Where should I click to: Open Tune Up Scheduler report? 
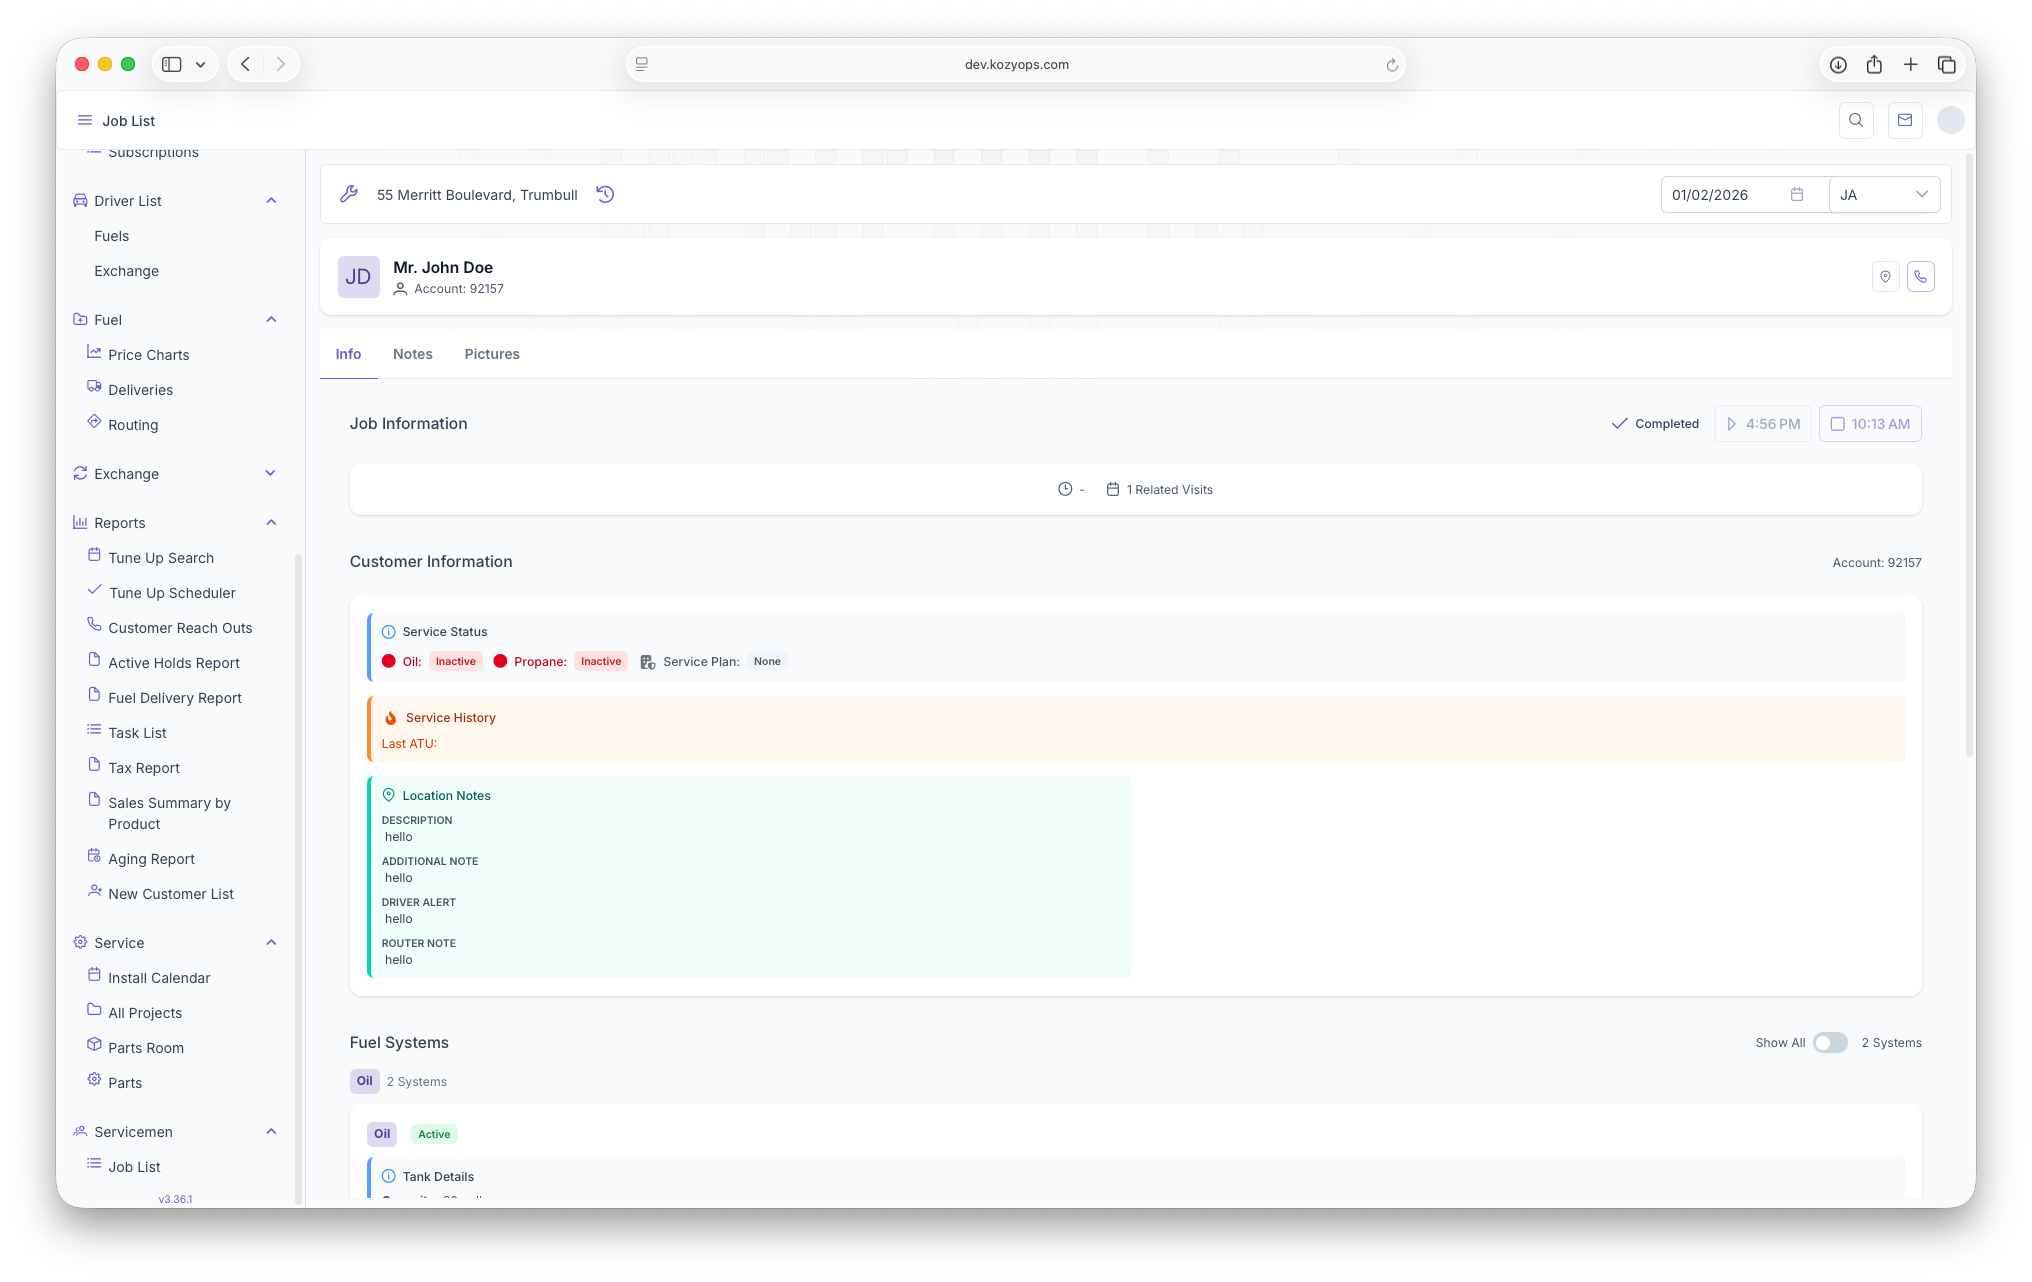click(172, 593)
